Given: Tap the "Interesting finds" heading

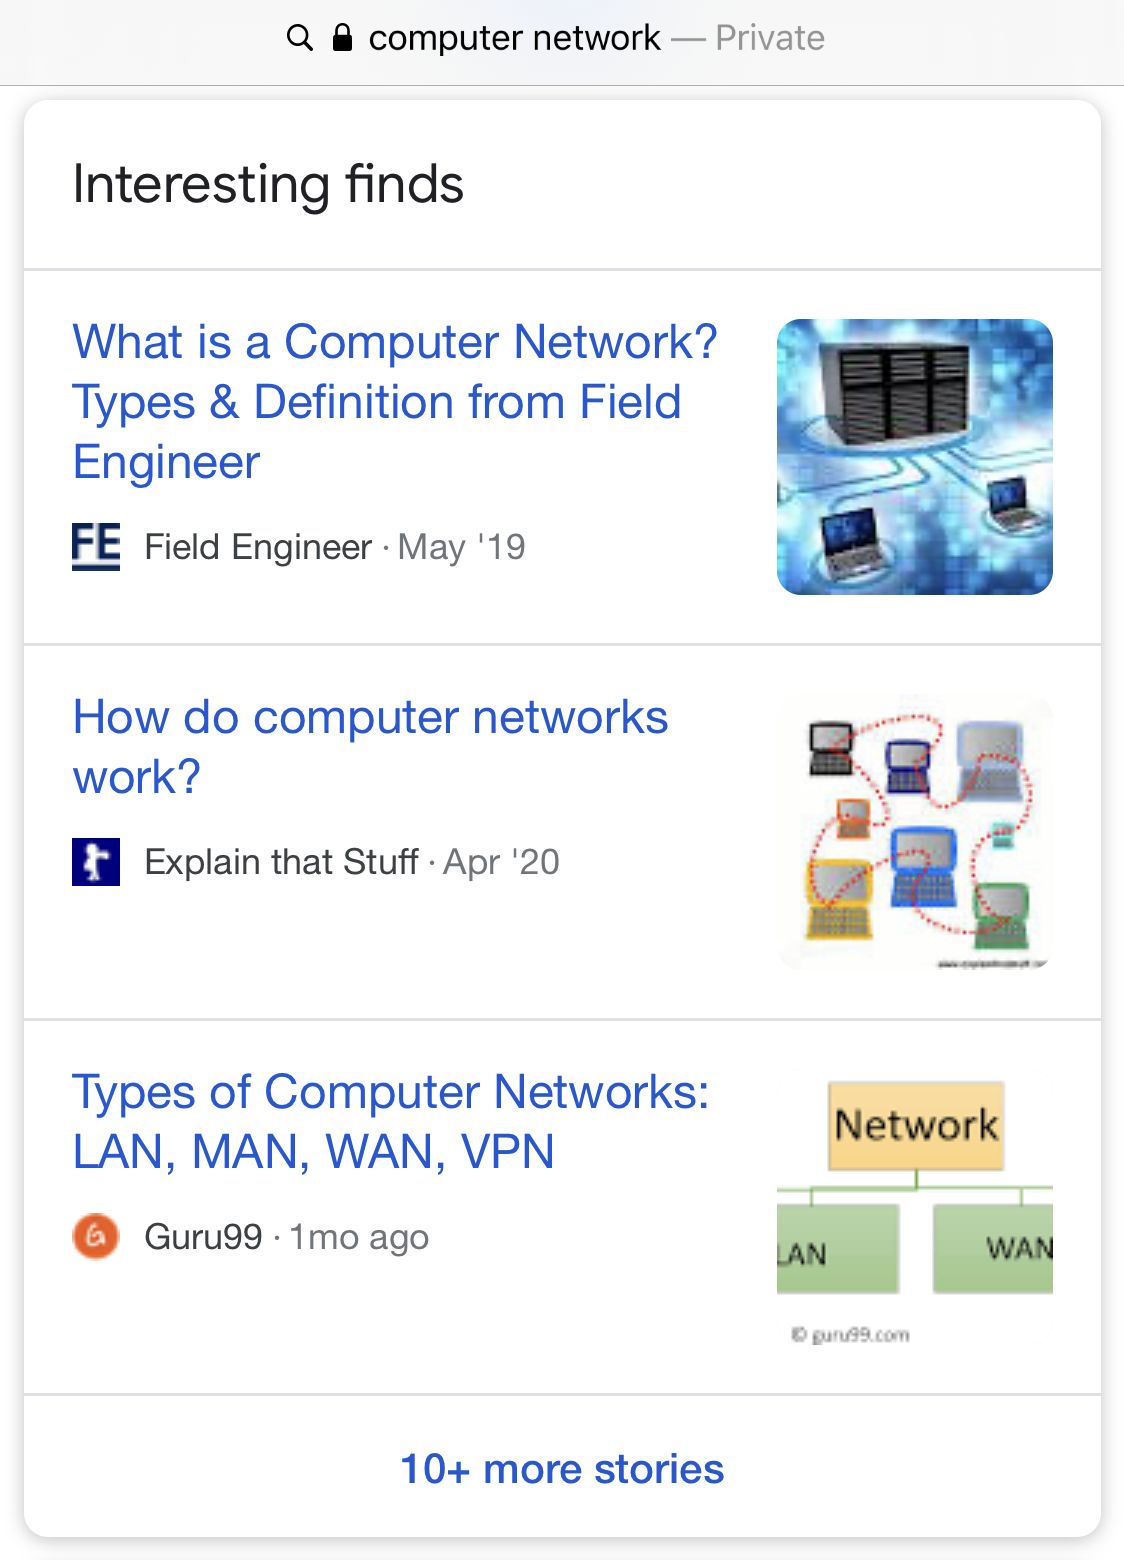Looking at the screenshot, I should [268, 185].
